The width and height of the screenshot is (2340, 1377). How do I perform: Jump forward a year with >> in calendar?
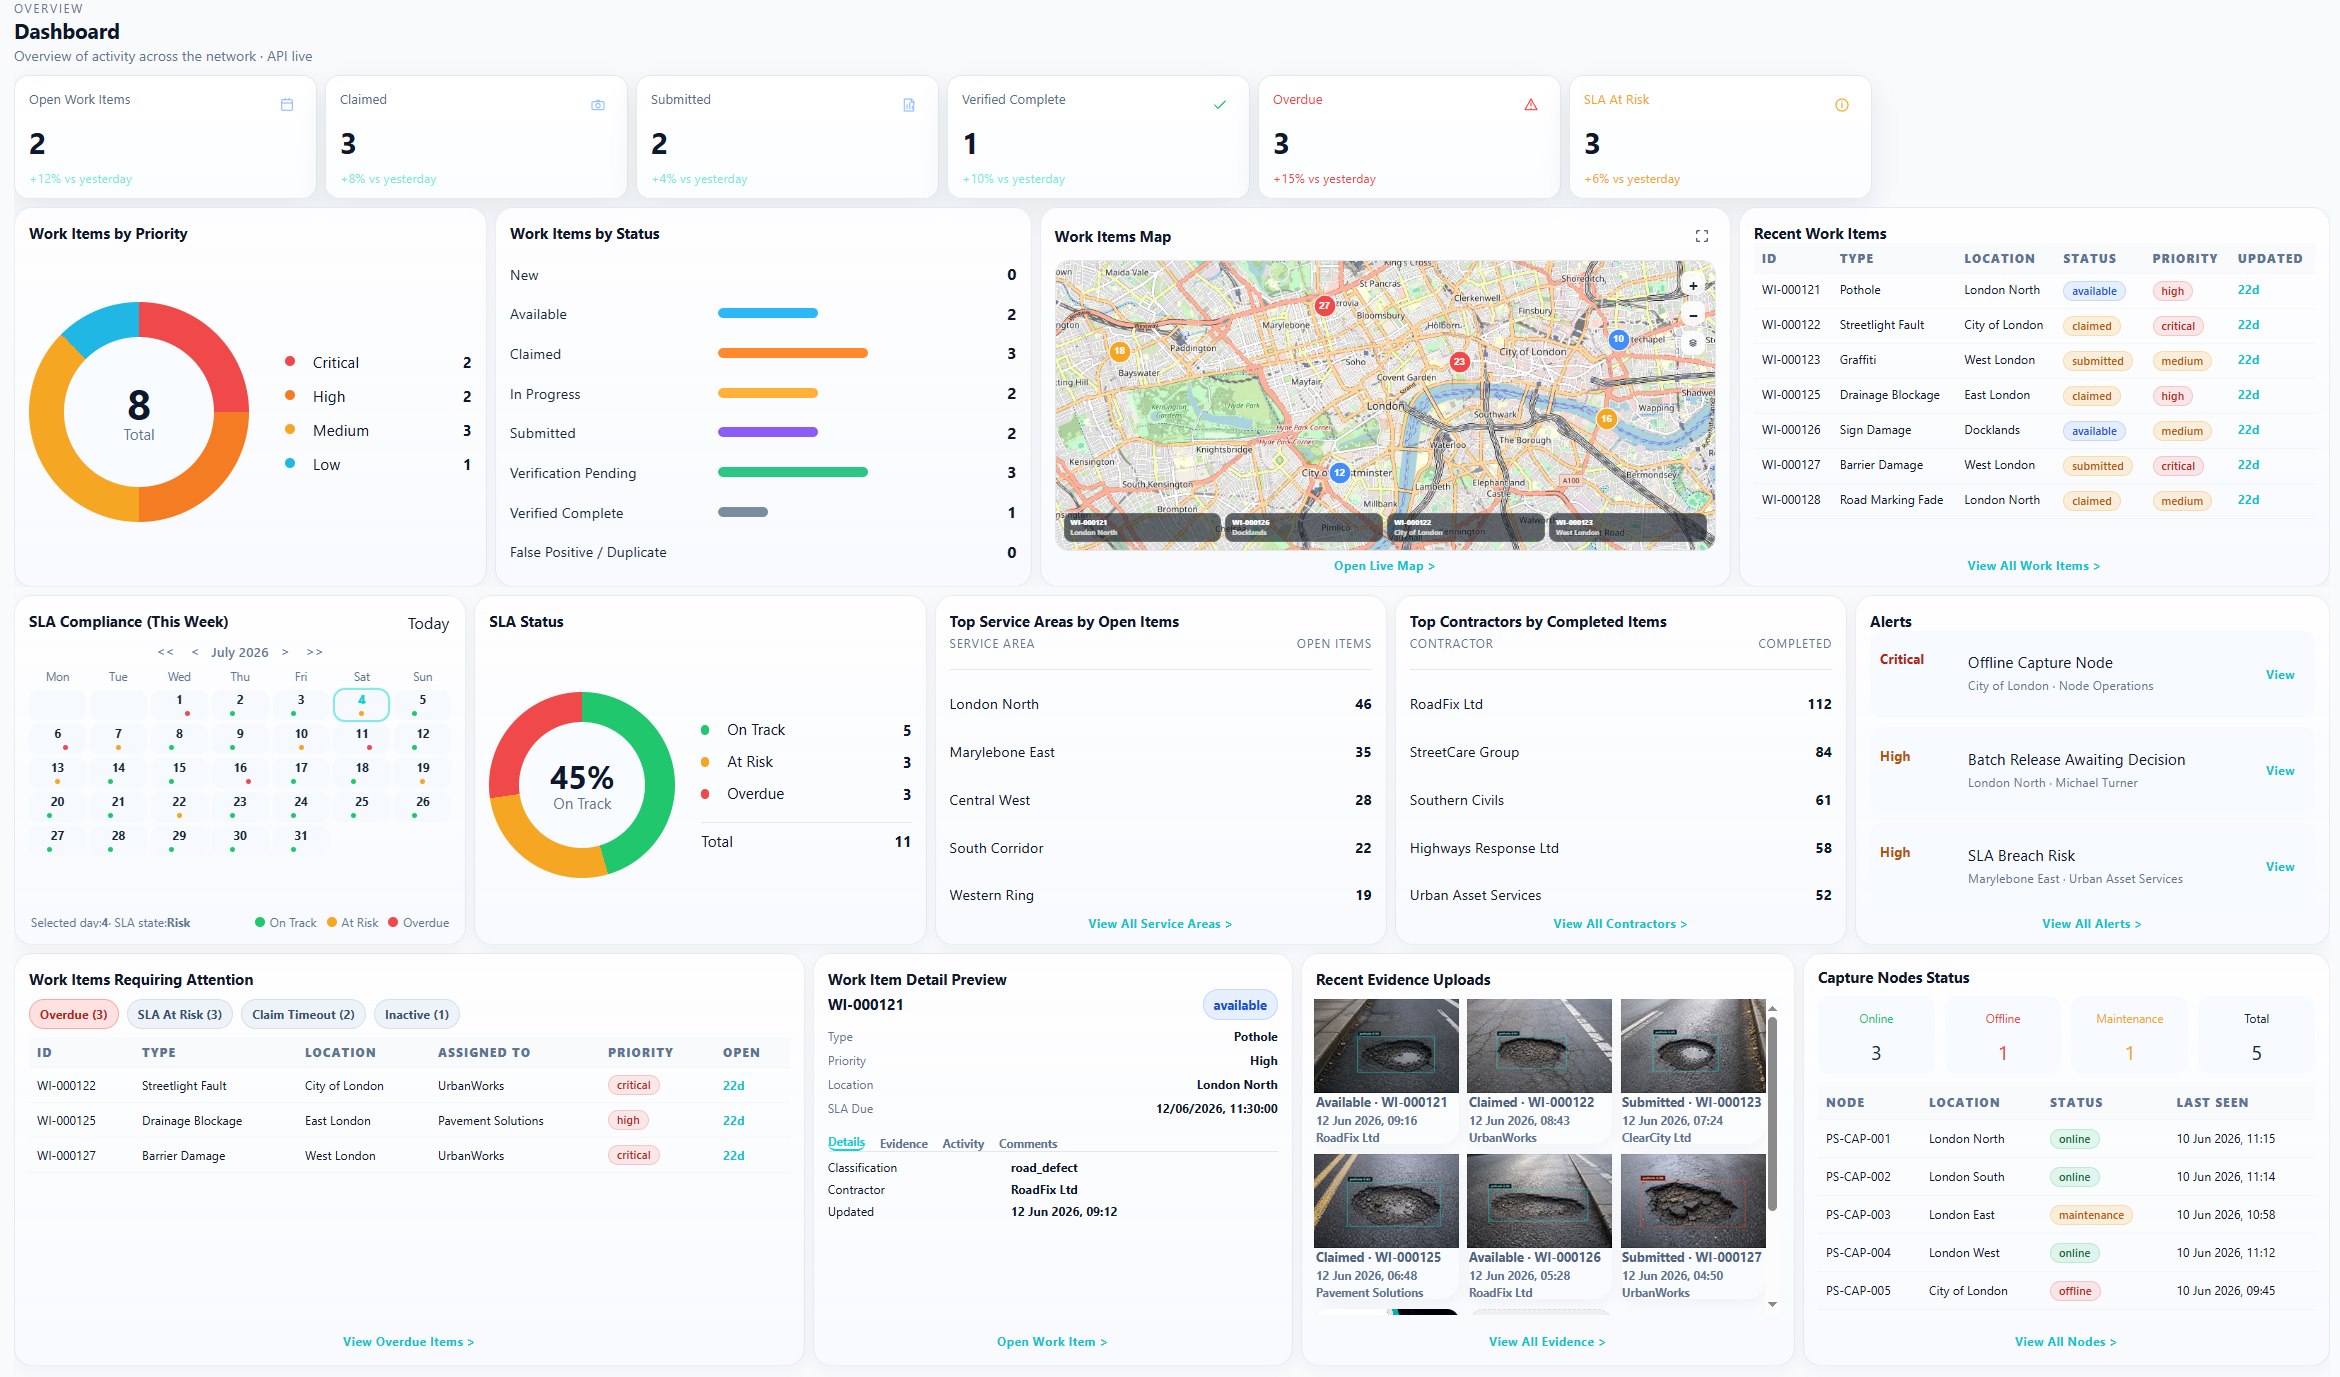tap(314, 652)
